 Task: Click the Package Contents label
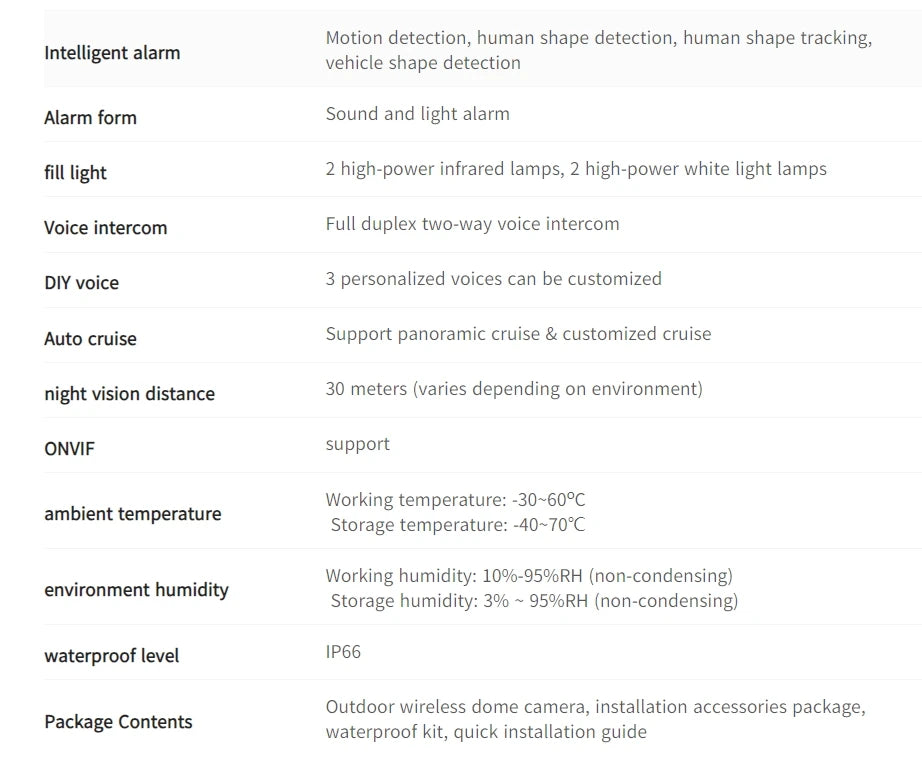(x=118, y=722)
